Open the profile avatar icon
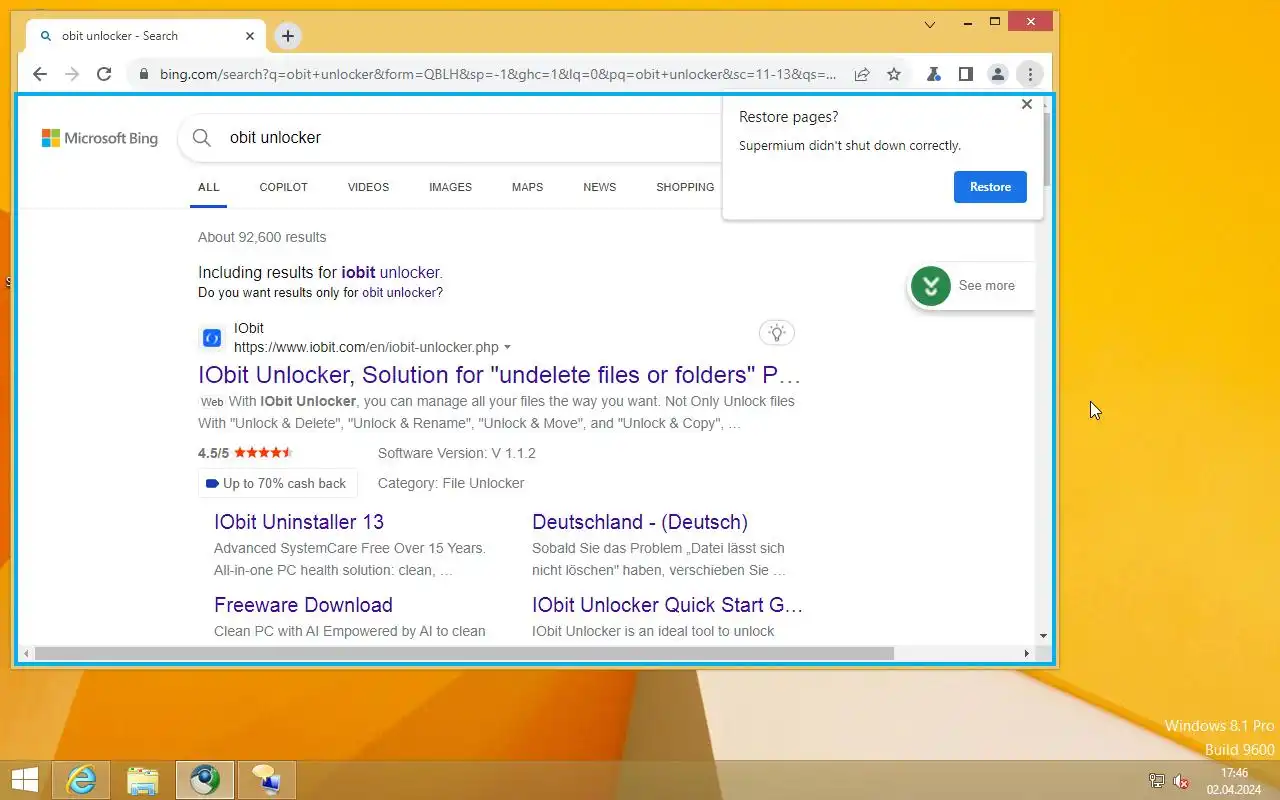This screenshot has width=1280, height=800. pos(998,74)
